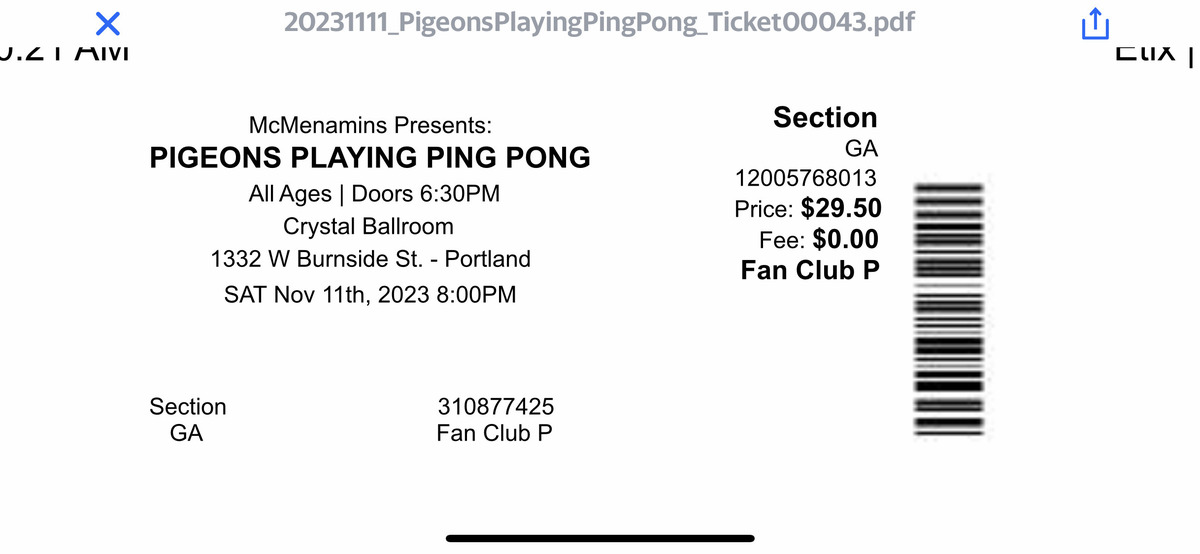
Task: Tap the Fee $0.00 text
Action: (x=819, y=239)
